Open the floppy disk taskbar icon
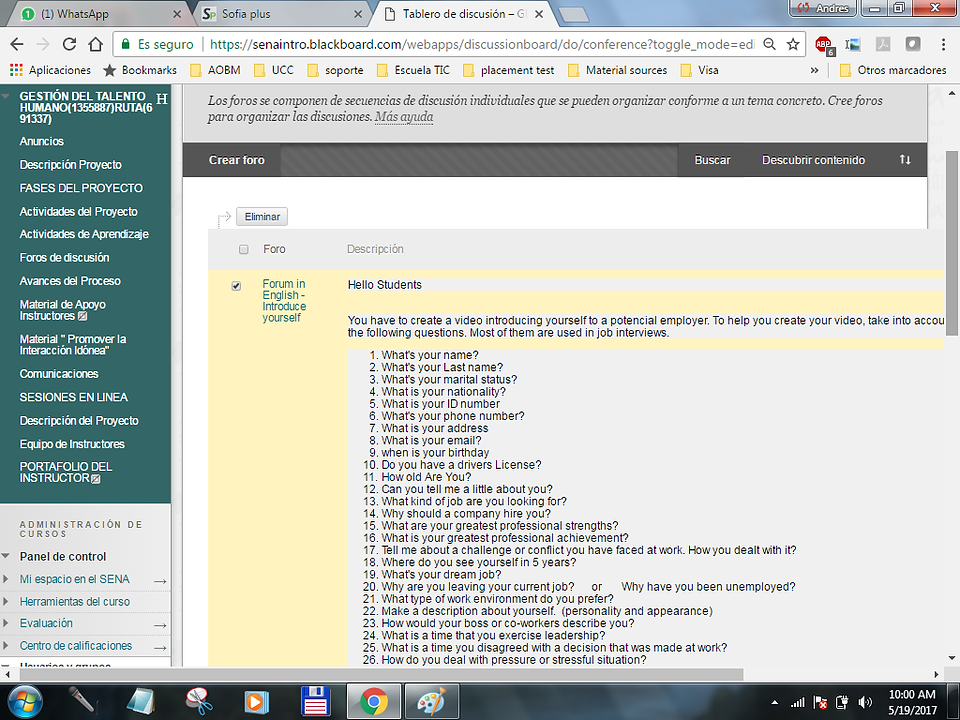This screenshot has width=960, height=720. [315, 702]
